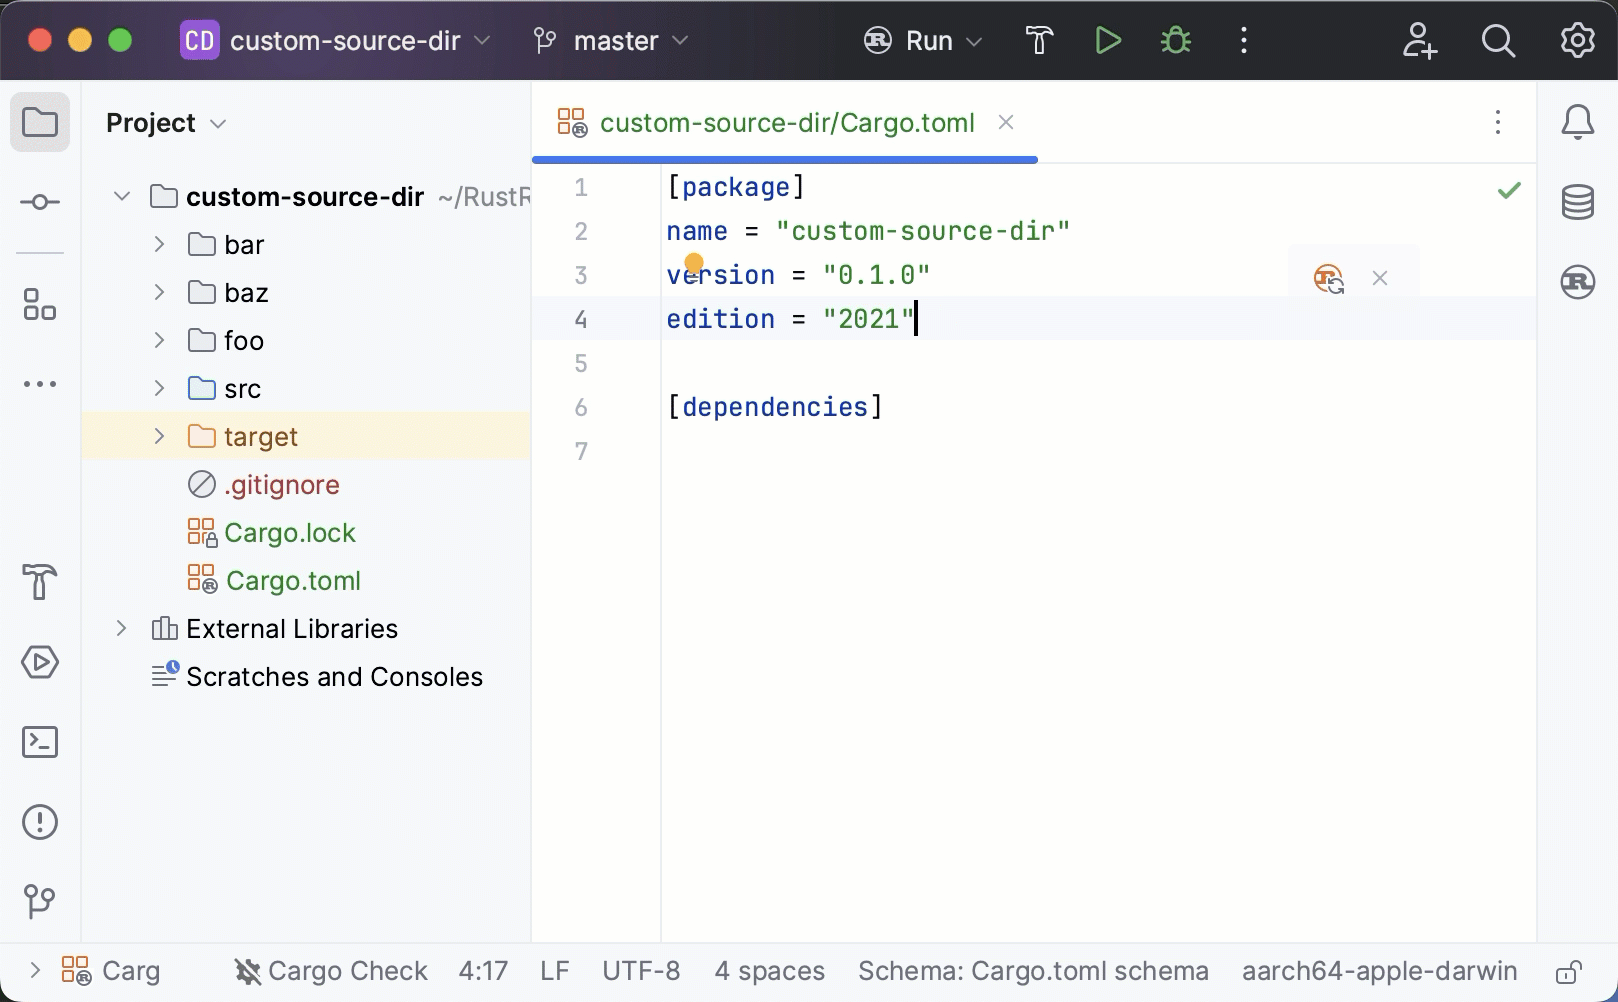Run the app with the green play icon
1618x1002 pixels.
point(1107,40)
